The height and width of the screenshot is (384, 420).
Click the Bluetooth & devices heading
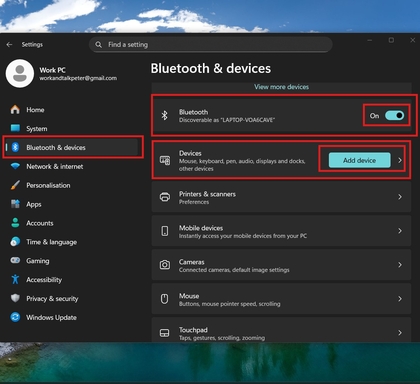click(211, 68)
